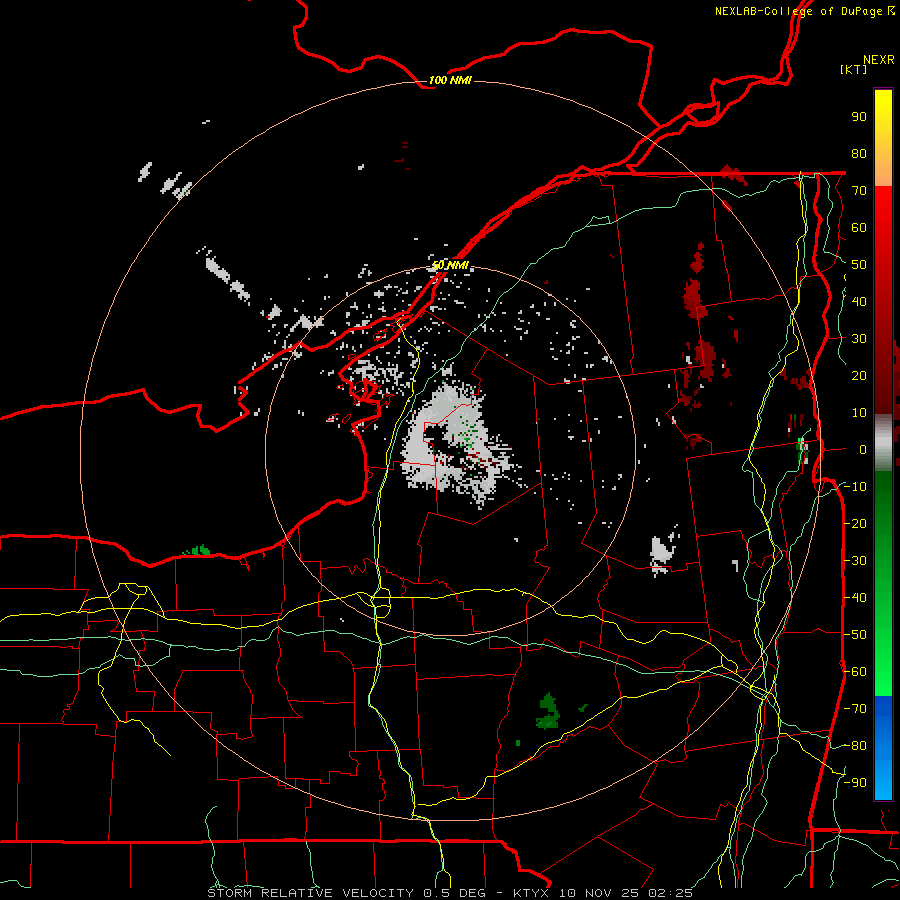Viewport: 900px width, 900px height.
Task: Select the 80 knot scale value
Action: (859, 154)
